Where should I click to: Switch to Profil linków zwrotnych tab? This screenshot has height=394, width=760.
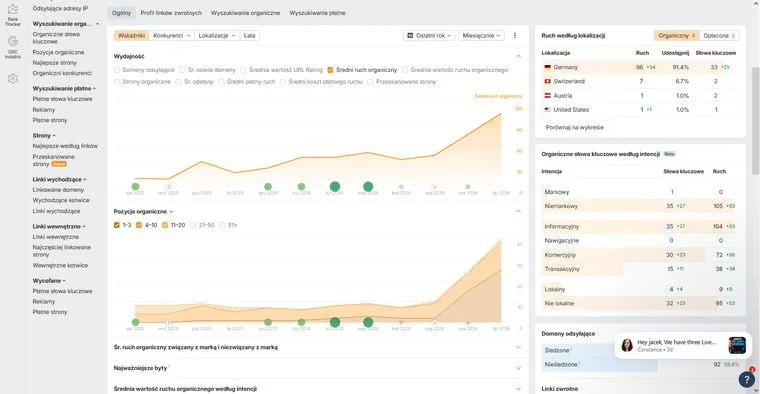tap(171, 13)
